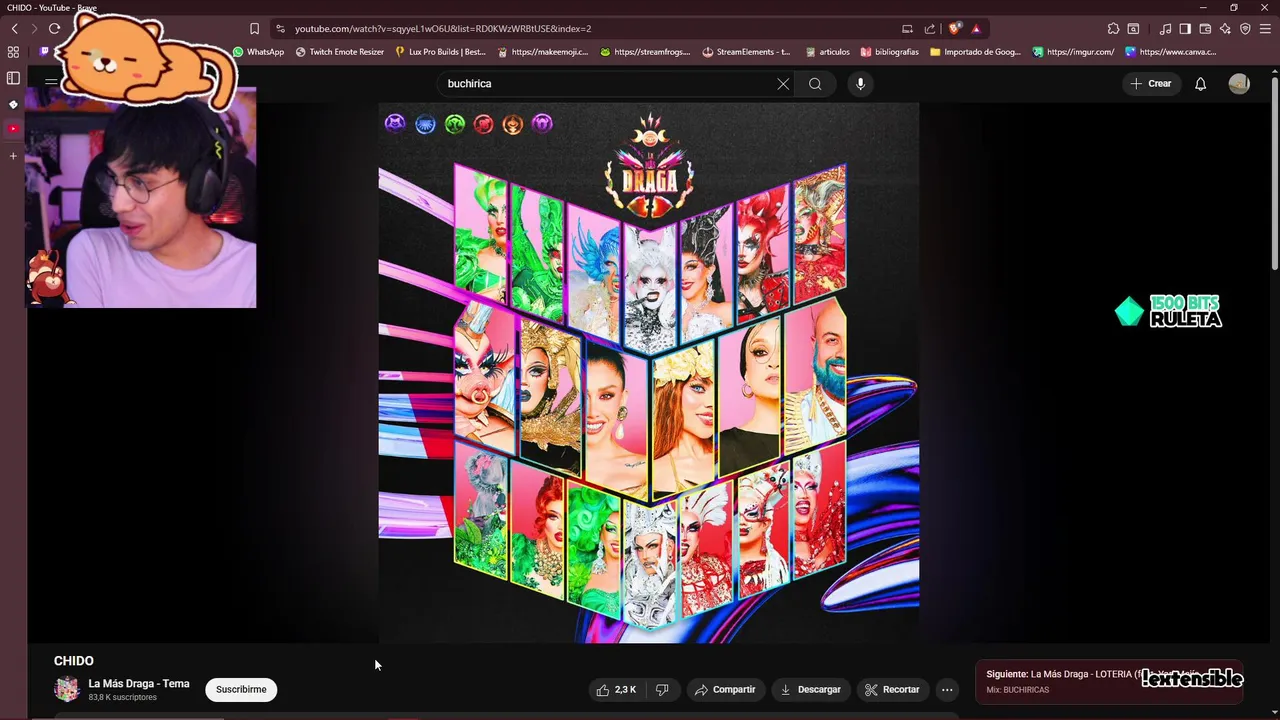Image resolution: width=1280 pixels, height=720 pixels.
Task: Expand the Importado de Google bookmark folder
Action: click(x=975, y=52)
